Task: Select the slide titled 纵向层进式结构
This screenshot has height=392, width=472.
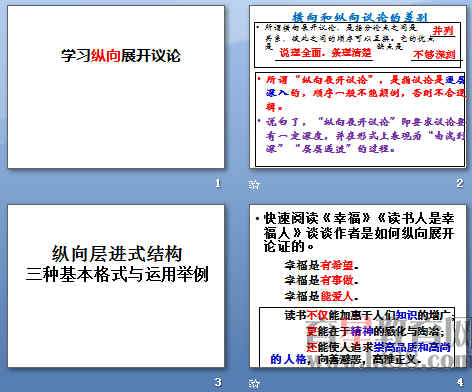Action: click(116, 286)
